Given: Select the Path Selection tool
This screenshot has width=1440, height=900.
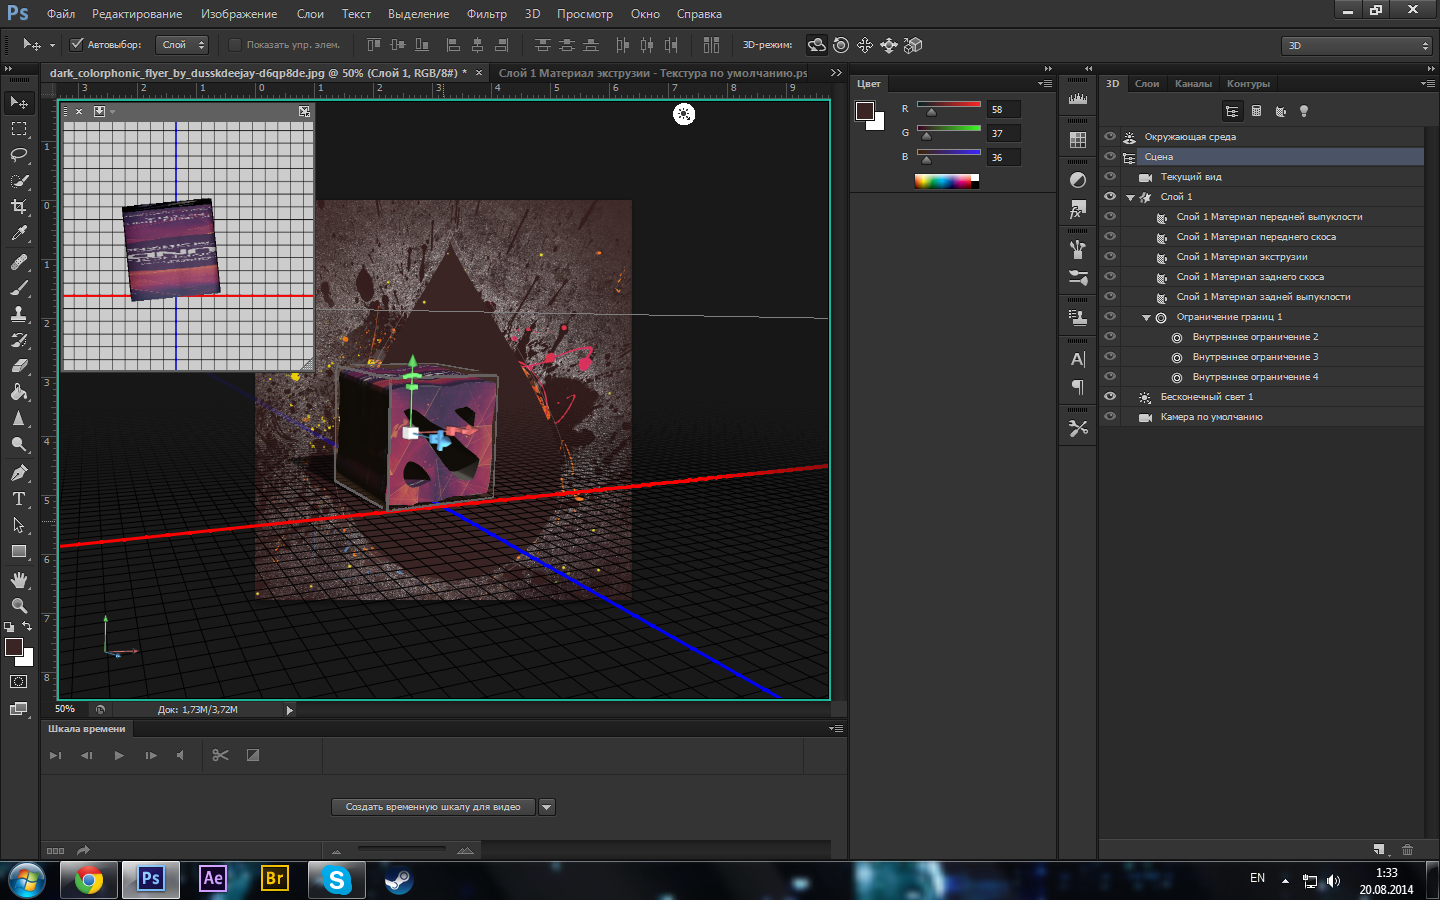Looking at the screenshot, I should coord(19,525).
